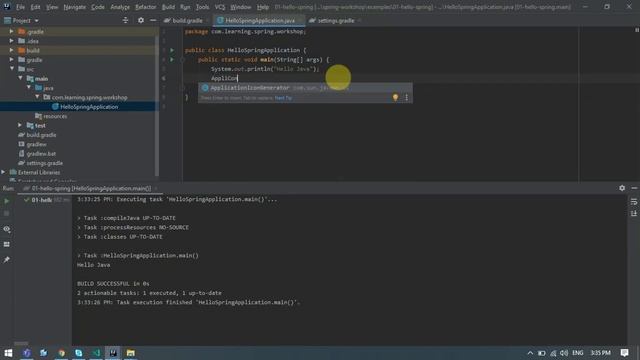Screen dimensions: 640x360
Task: Click the green Rerun button
Action: tap(7, 201)
